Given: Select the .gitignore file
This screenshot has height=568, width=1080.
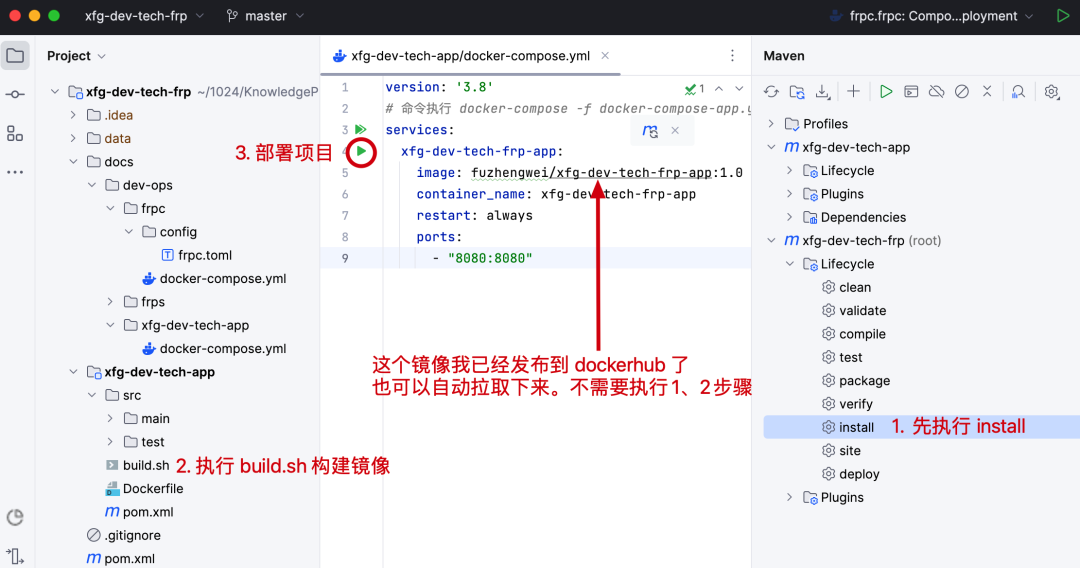Looking at the screenshot, I should pyautogui.click(x=124, y=536).
